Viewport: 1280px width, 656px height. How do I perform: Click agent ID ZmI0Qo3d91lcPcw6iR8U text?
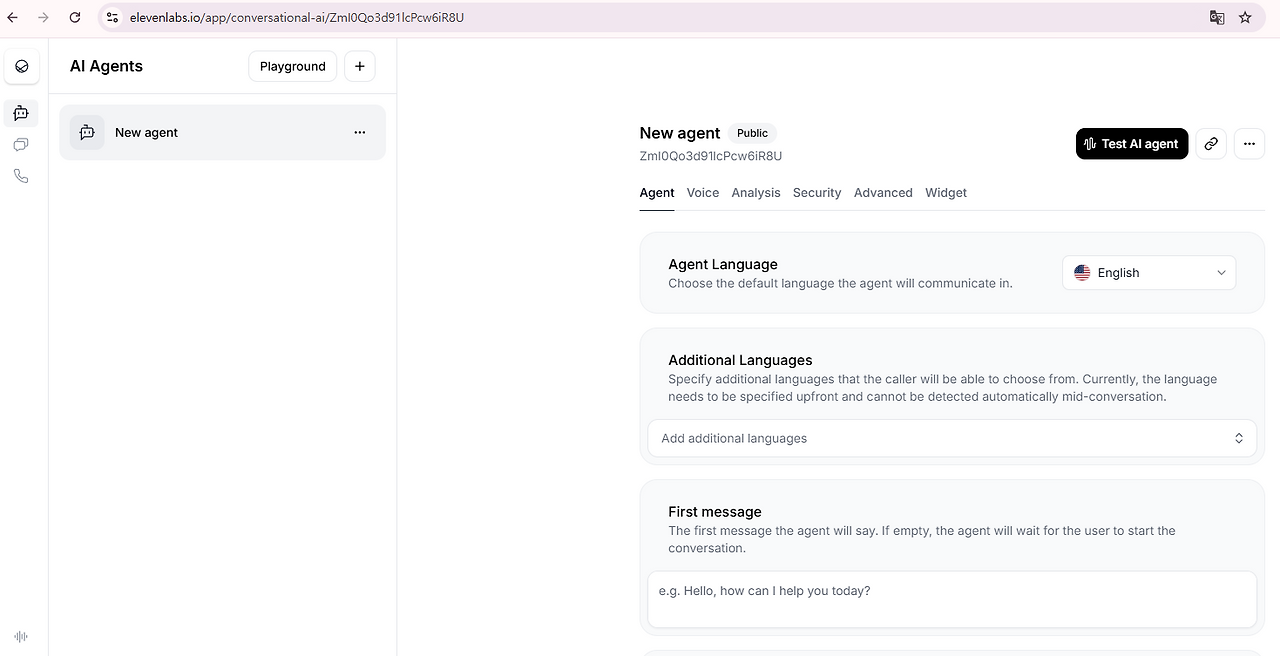tap(711, 156)
